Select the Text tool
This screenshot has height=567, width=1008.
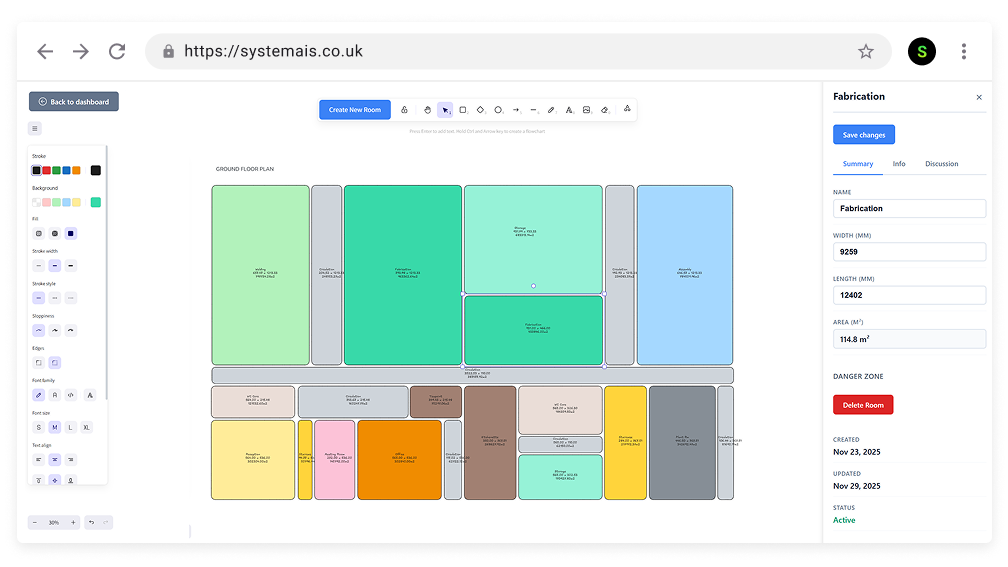pyautogui.click(x=569, y=110)
